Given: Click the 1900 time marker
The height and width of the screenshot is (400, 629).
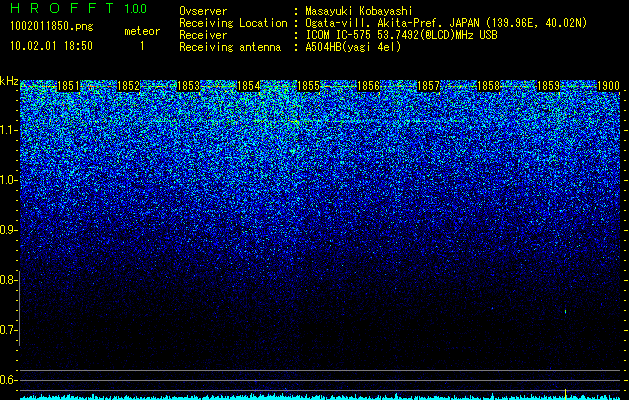Looking at the screenshot, I should tap(609, 86).
